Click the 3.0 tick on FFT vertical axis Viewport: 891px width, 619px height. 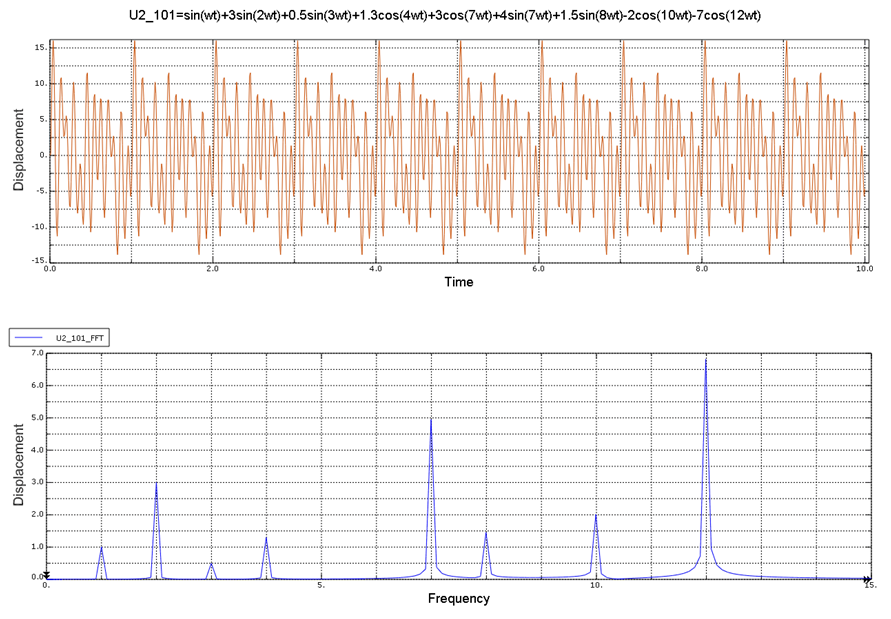point(38,483)
